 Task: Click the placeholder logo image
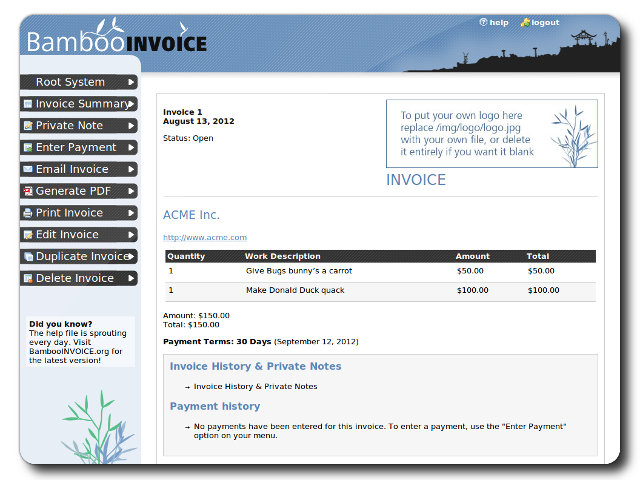491,133
